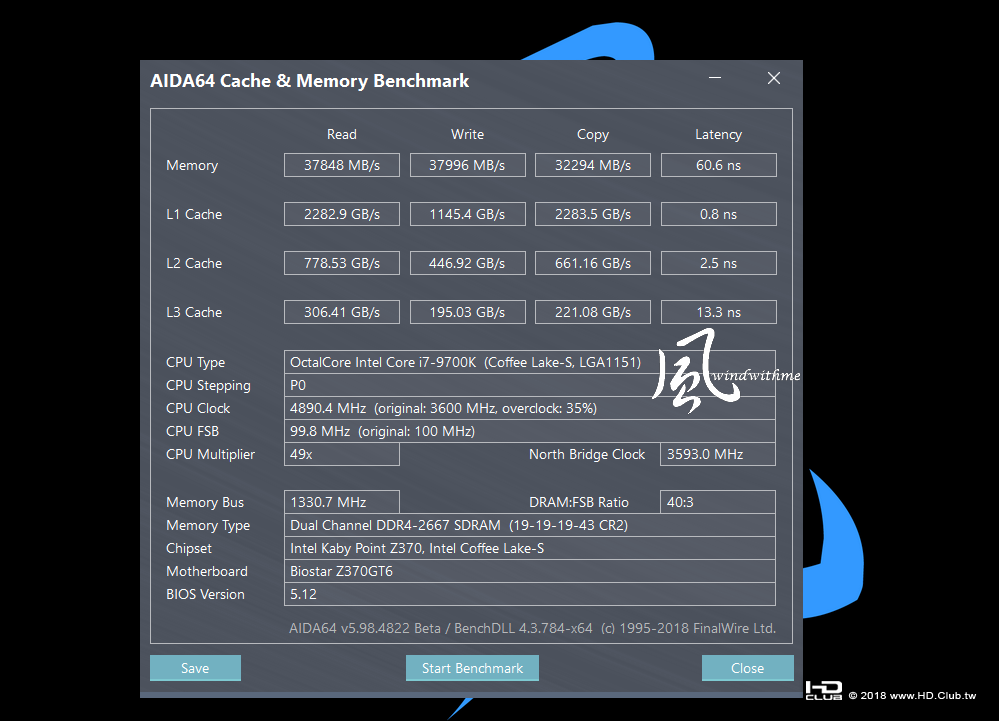Select the Memory Read value 37848 MB/s
999x721 pixels.
point(341,165)
